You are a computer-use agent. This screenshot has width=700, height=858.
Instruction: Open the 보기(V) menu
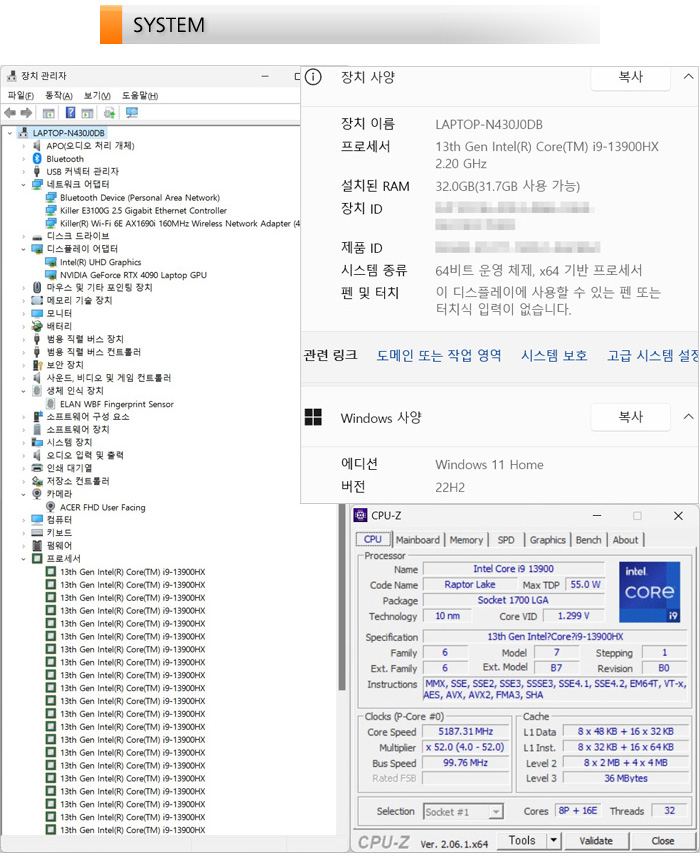click(97, 96)
